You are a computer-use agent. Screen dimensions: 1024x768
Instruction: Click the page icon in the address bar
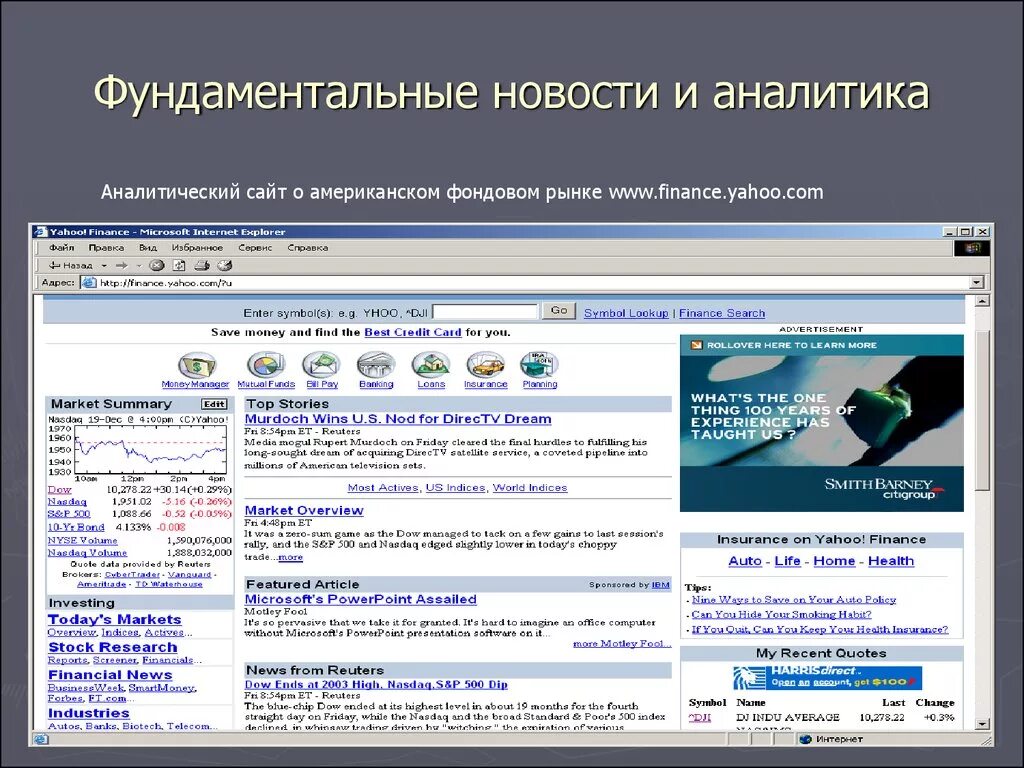click(x=88, y=283)
